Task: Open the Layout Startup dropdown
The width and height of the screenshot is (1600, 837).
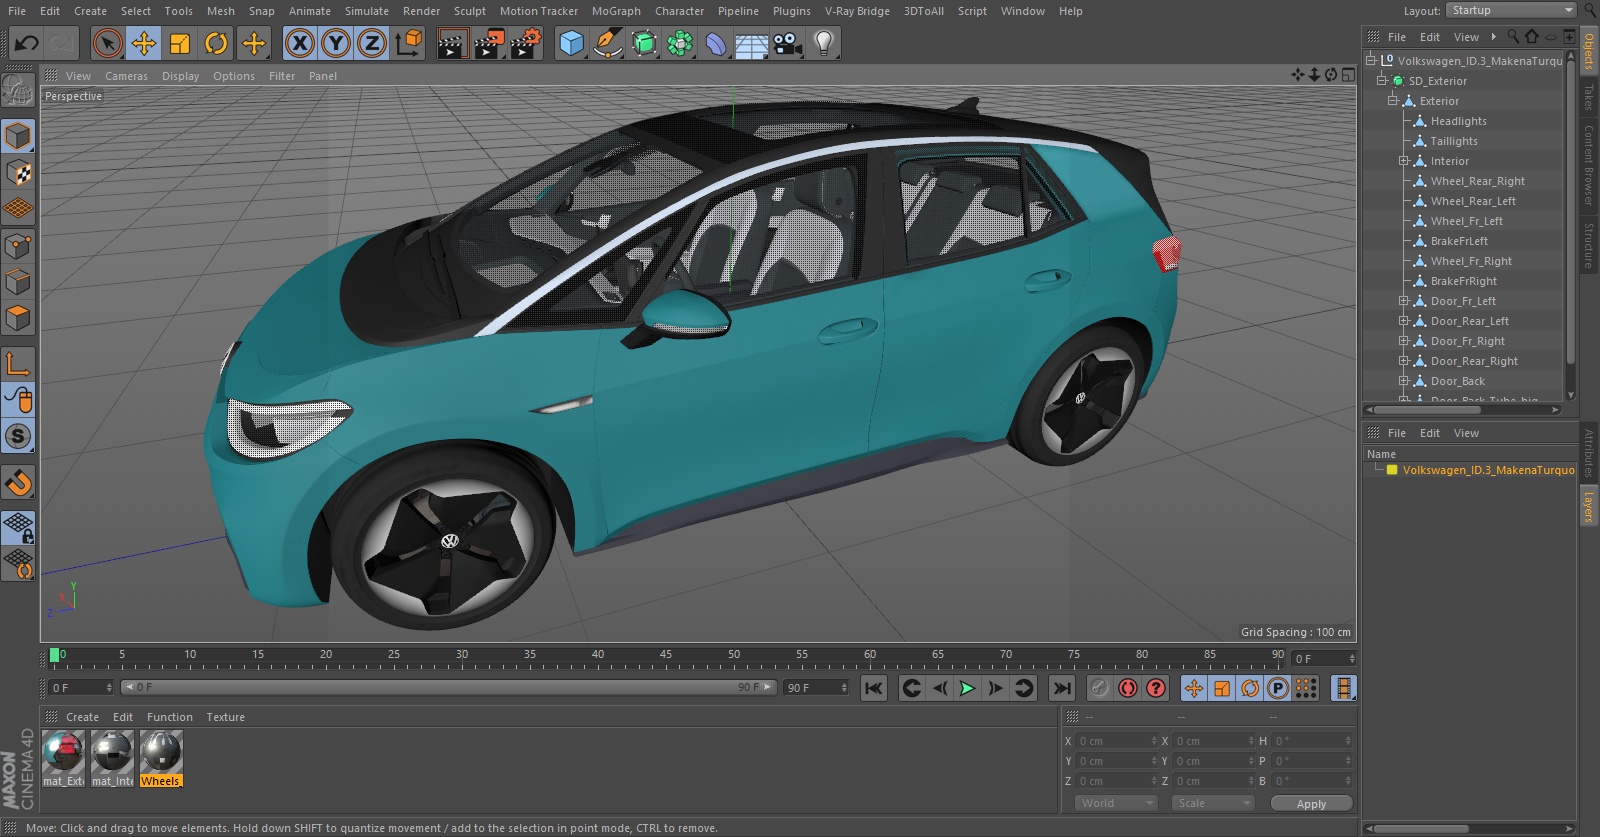Action: coord(1510,10)
